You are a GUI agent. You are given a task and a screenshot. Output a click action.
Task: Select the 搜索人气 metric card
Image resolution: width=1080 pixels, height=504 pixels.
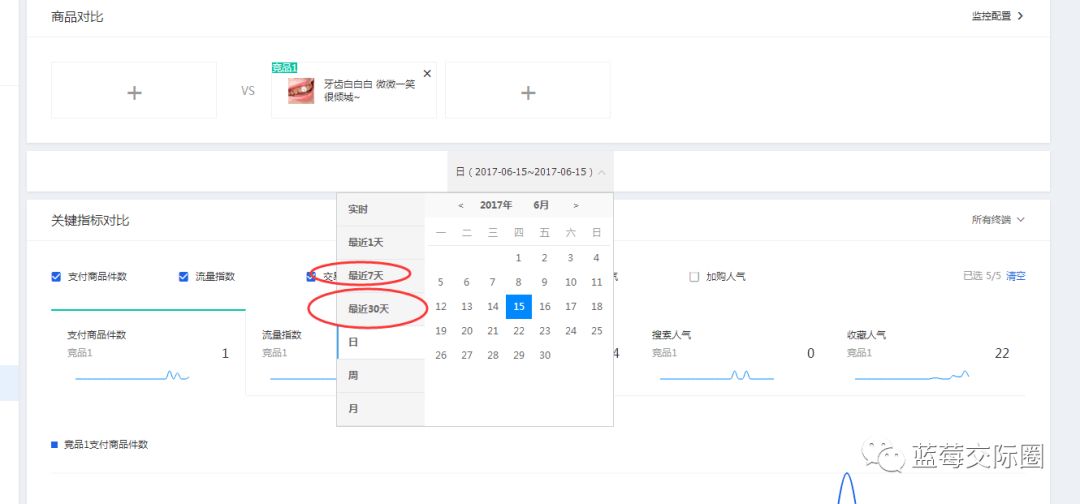(x=734, y=353)
